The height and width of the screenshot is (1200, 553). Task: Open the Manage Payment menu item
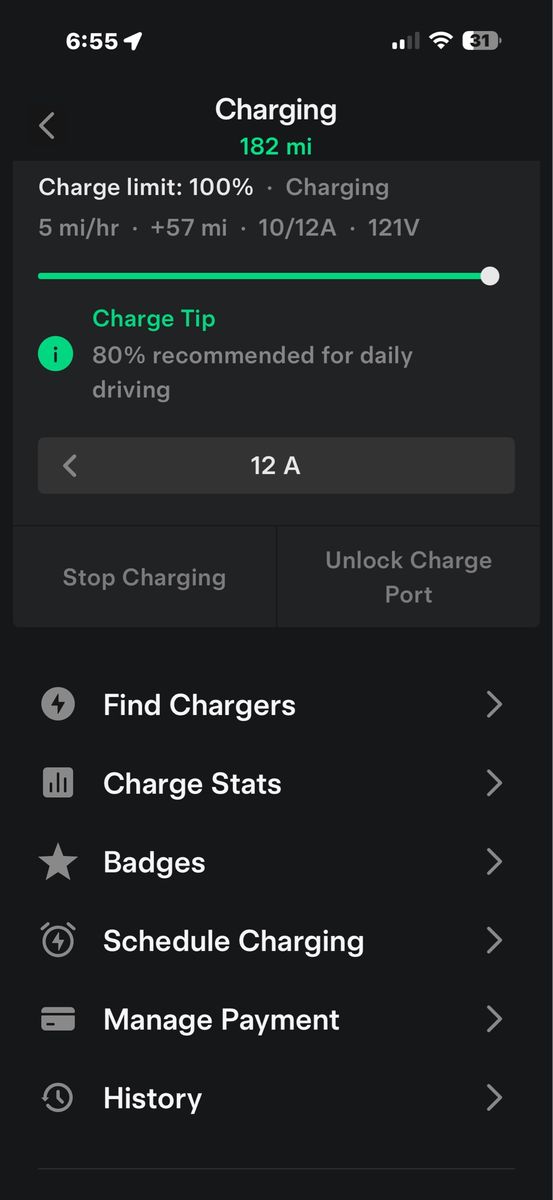point(276,1019)
